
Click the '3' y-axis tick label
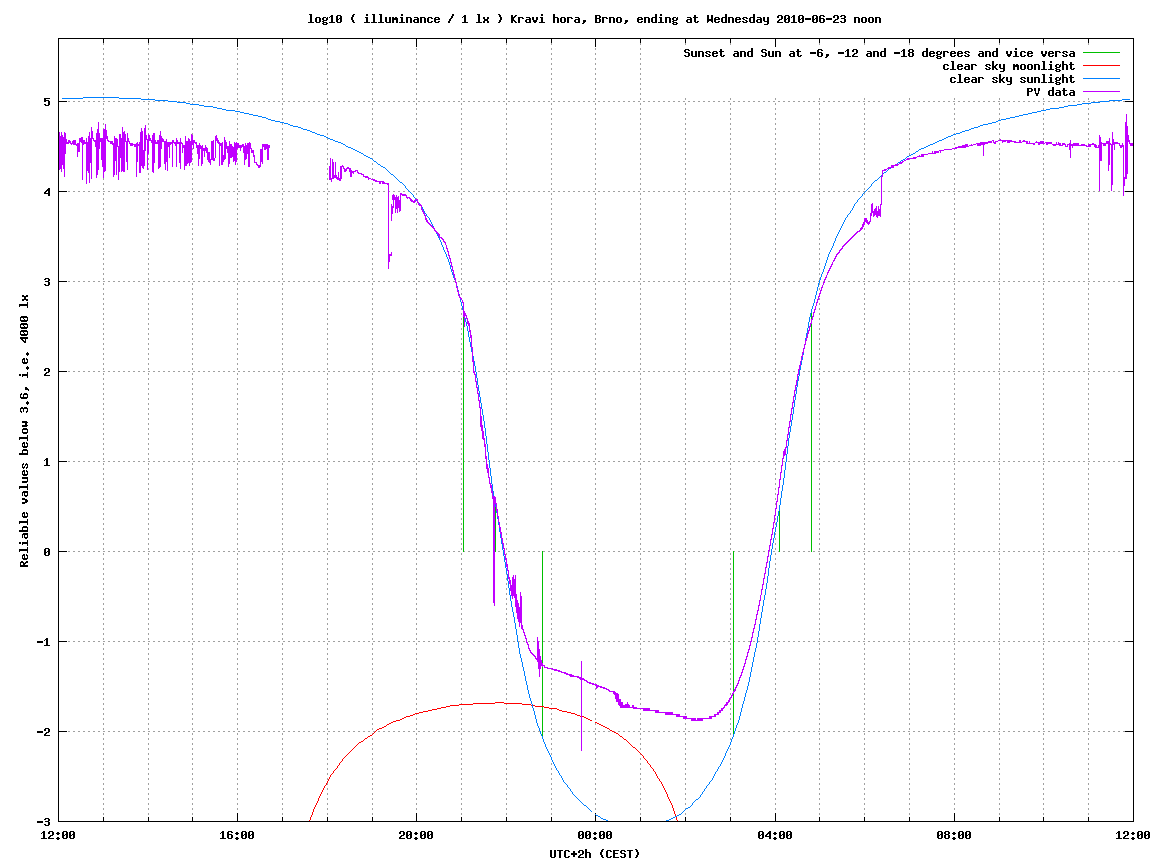click(x=47, y=282)
